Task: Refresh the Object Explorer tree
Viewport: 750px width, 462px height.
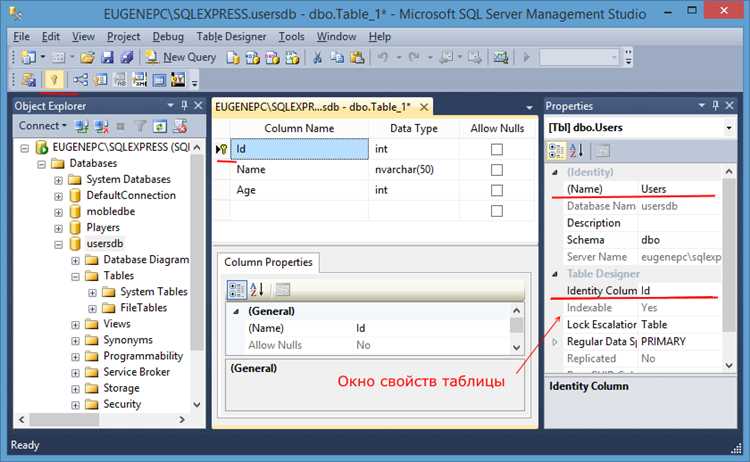Action: click(159, 126)
